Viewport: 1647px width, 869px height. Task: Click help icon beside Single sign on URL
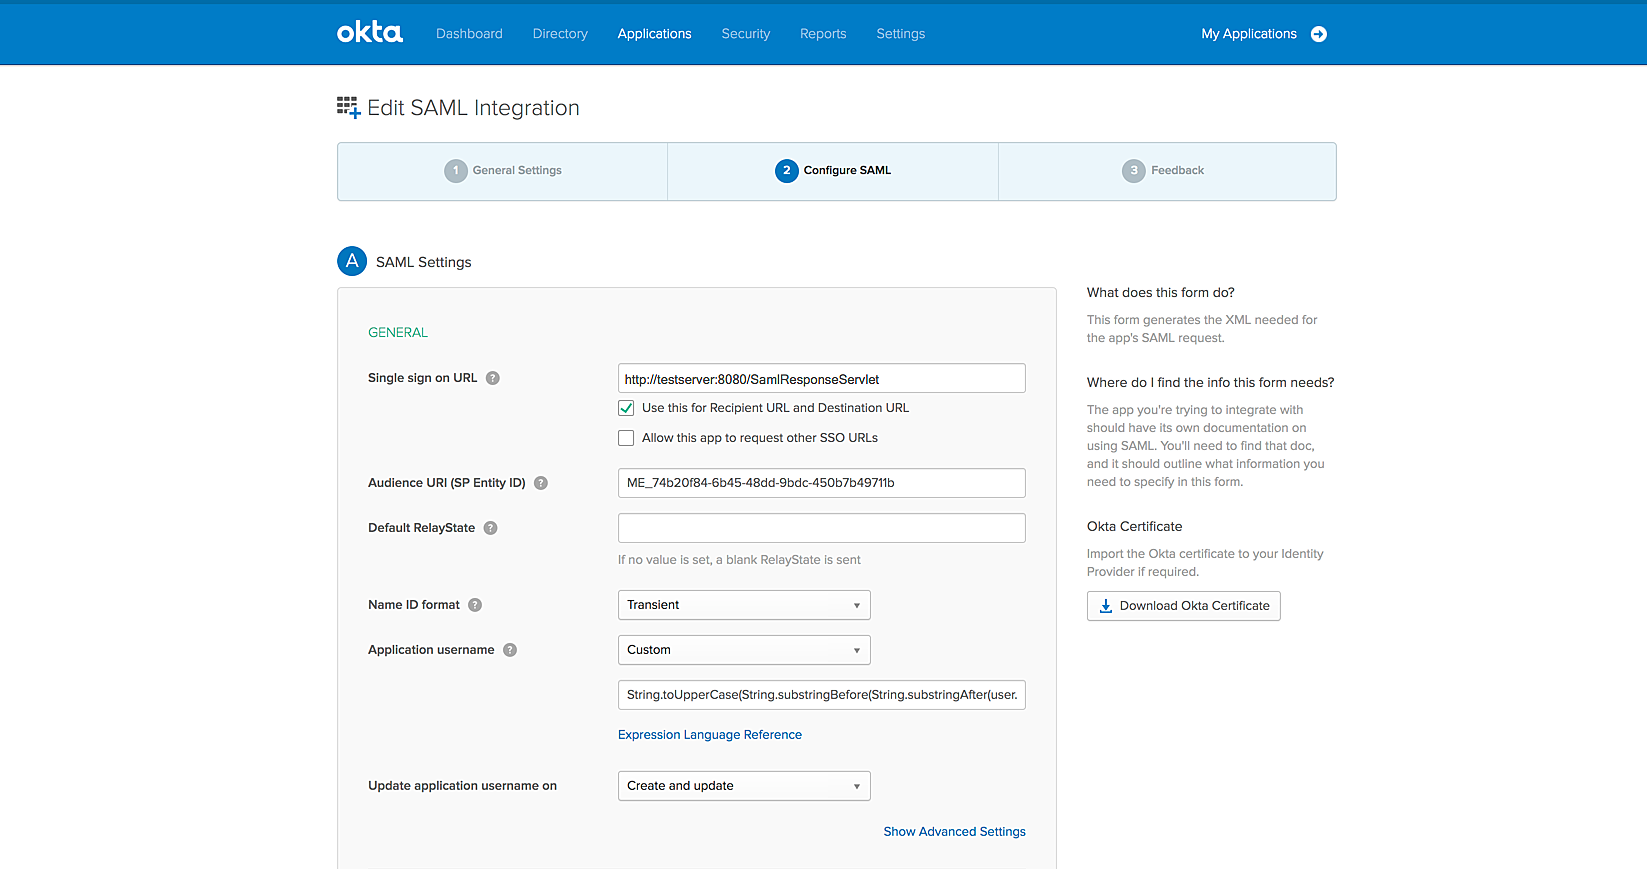tap(493, 378)
